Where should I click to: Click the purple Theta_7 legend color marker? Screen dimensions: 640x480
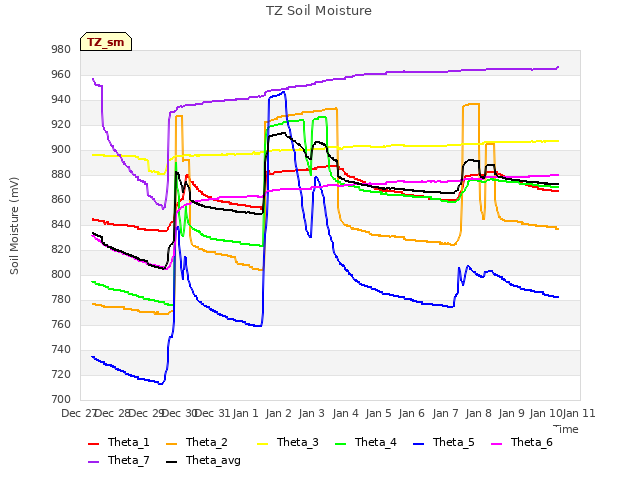[93, 462]
